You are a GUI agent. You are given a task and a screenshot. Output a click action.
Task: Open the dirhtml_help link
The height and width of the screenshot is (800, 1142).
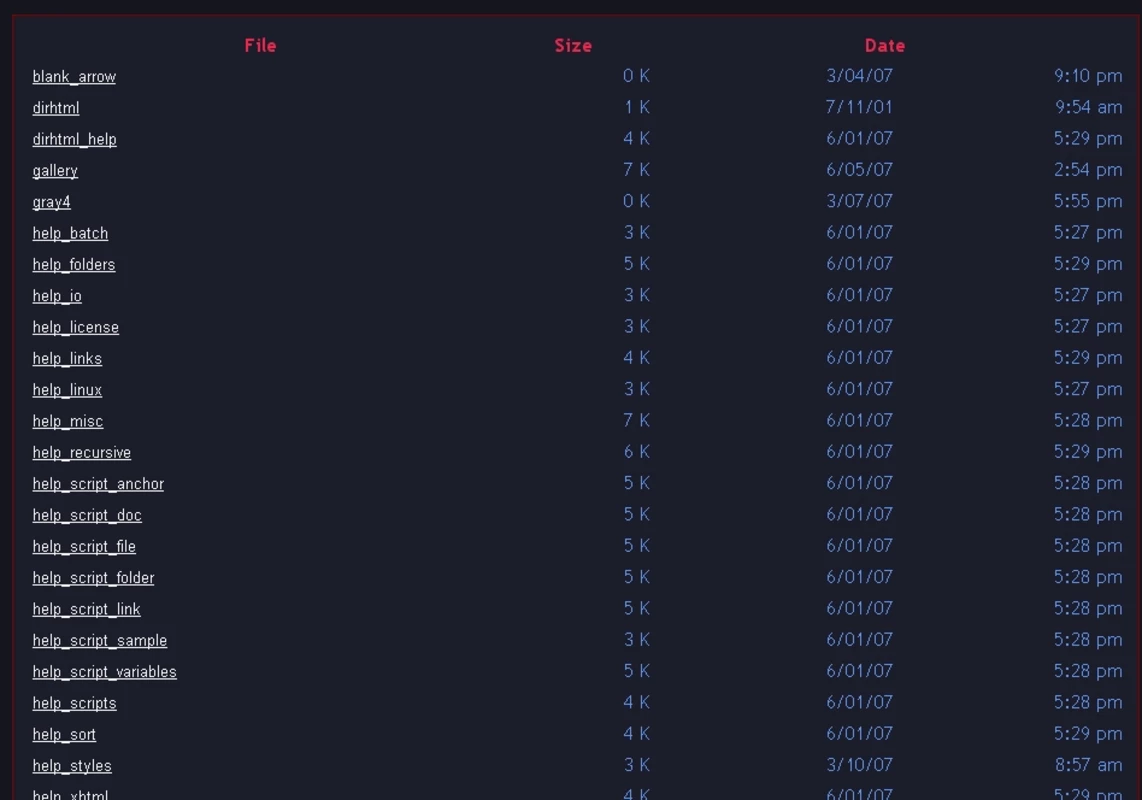coord(74,139)
